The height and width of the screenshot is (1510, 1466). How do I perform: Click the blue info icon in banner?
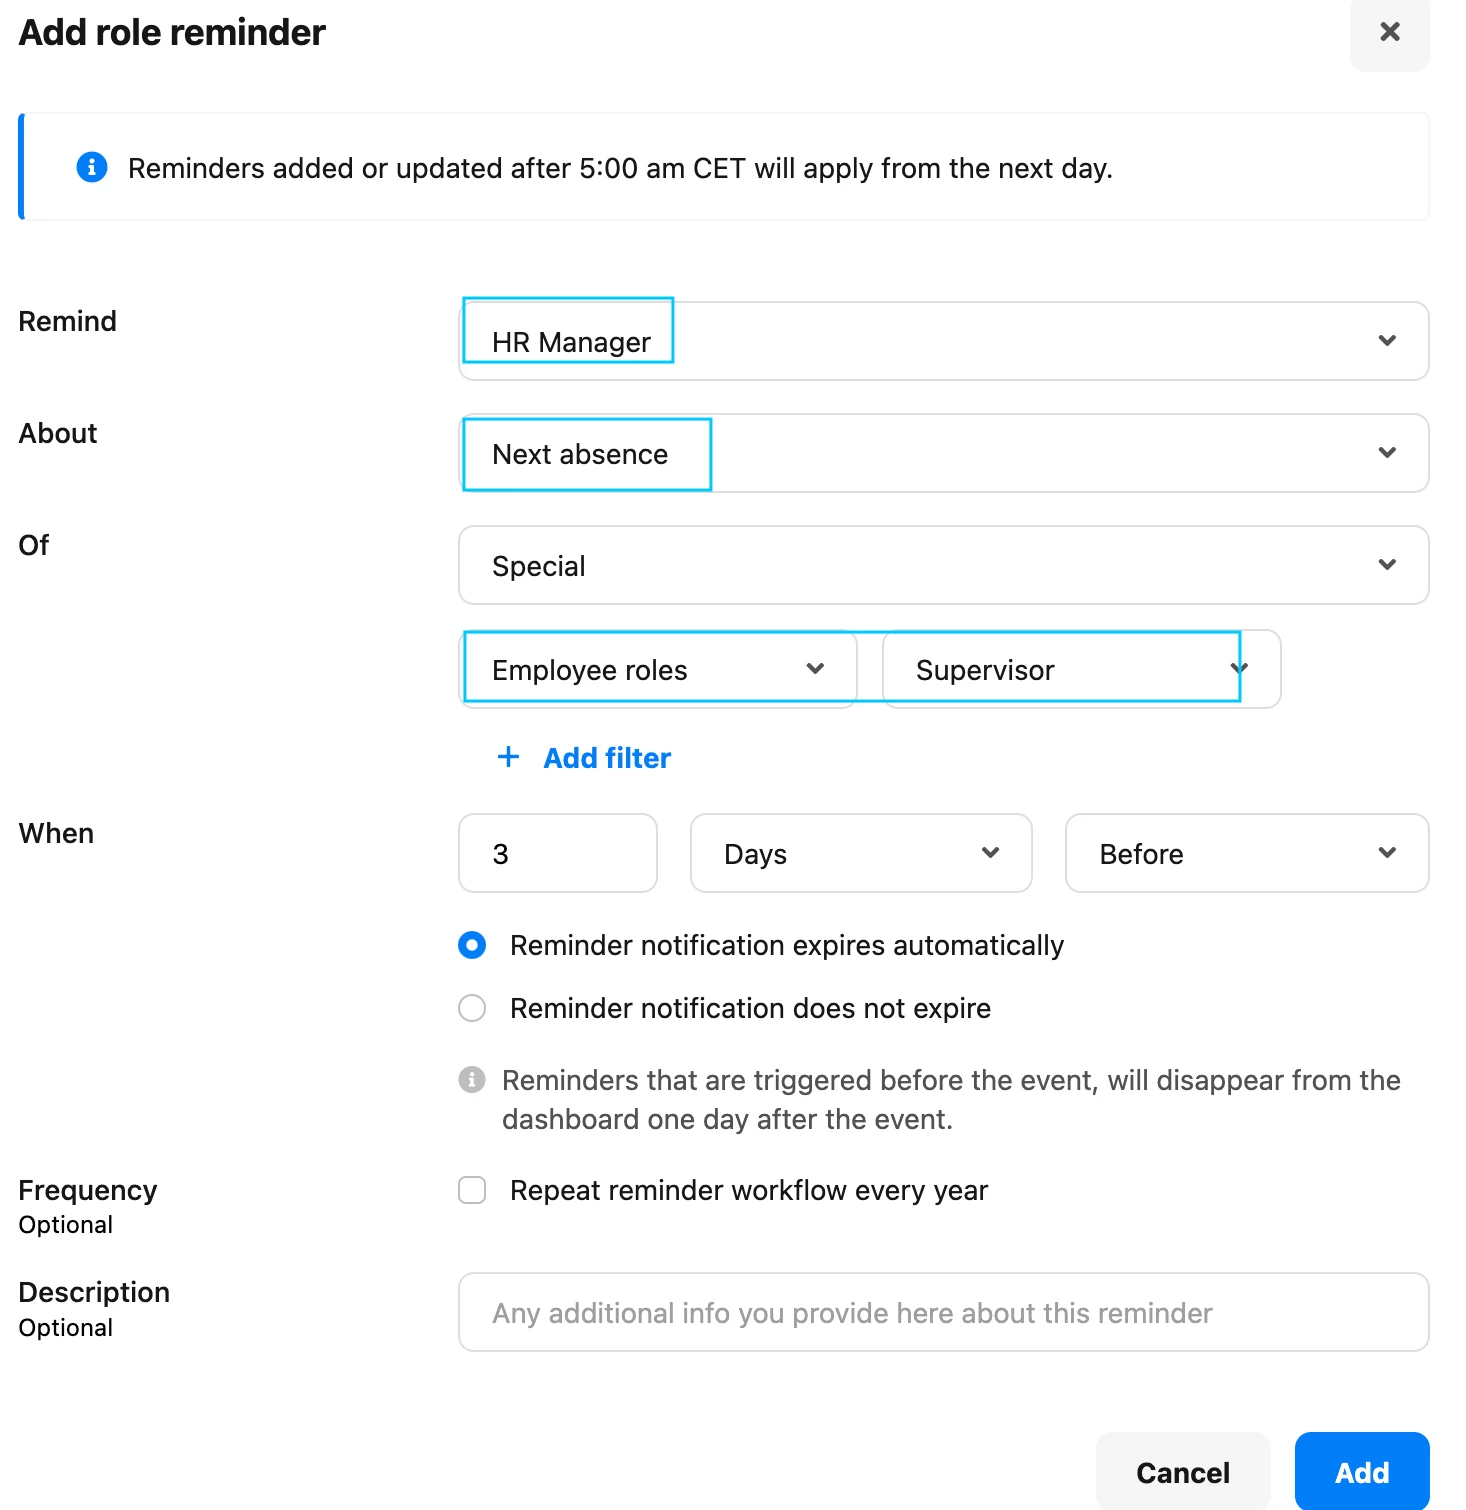click(92, 167)
